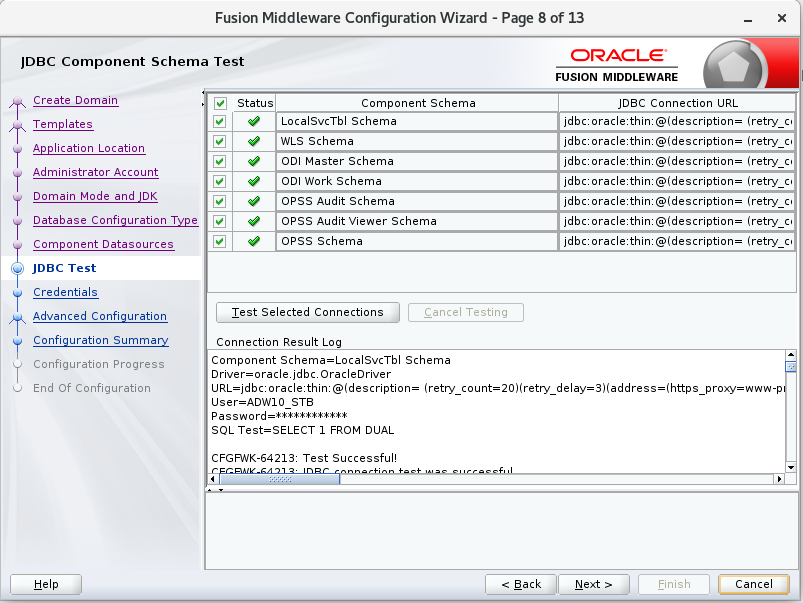This screenshot has width=803, height=603.
Task: Select the OPSS Audit Viewer Schema name cell
Action: click(417, 221)
